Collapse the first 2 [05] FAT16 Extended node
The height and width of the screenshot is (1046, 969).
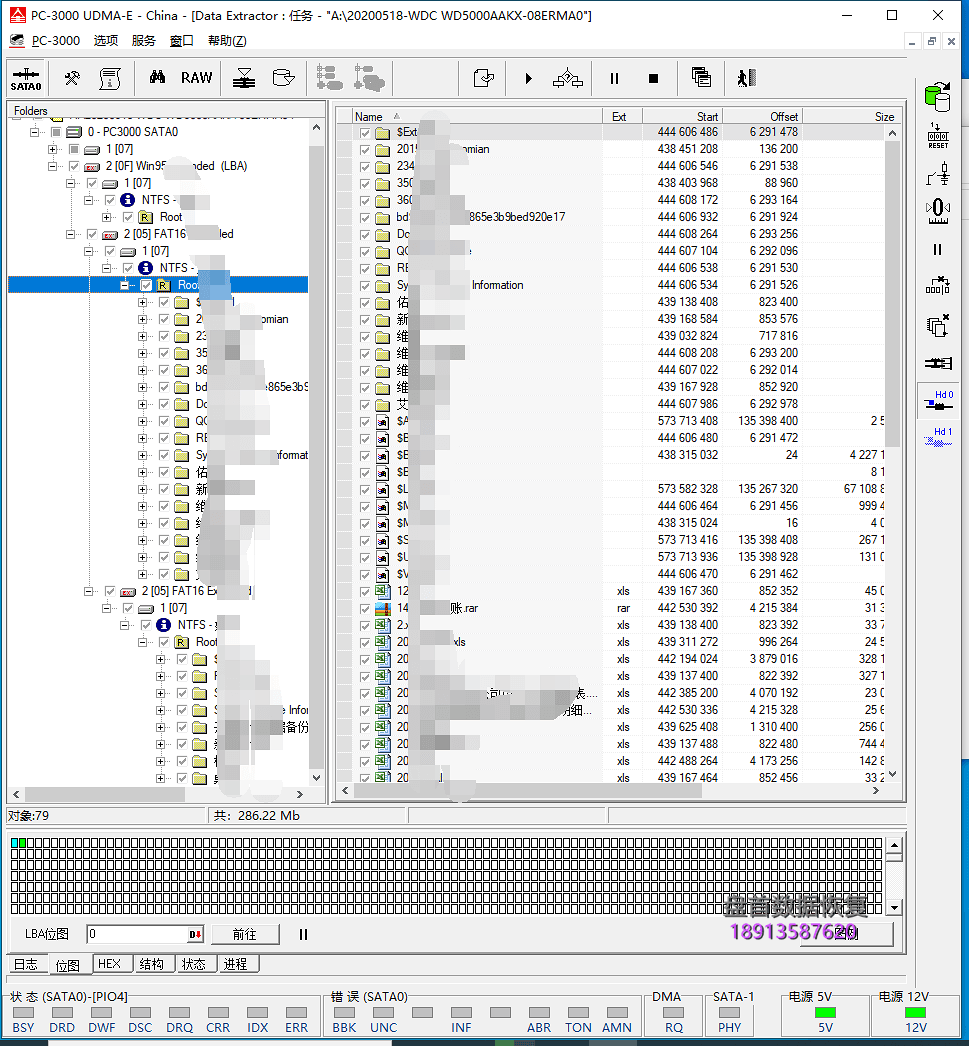(x=70, y=233)
